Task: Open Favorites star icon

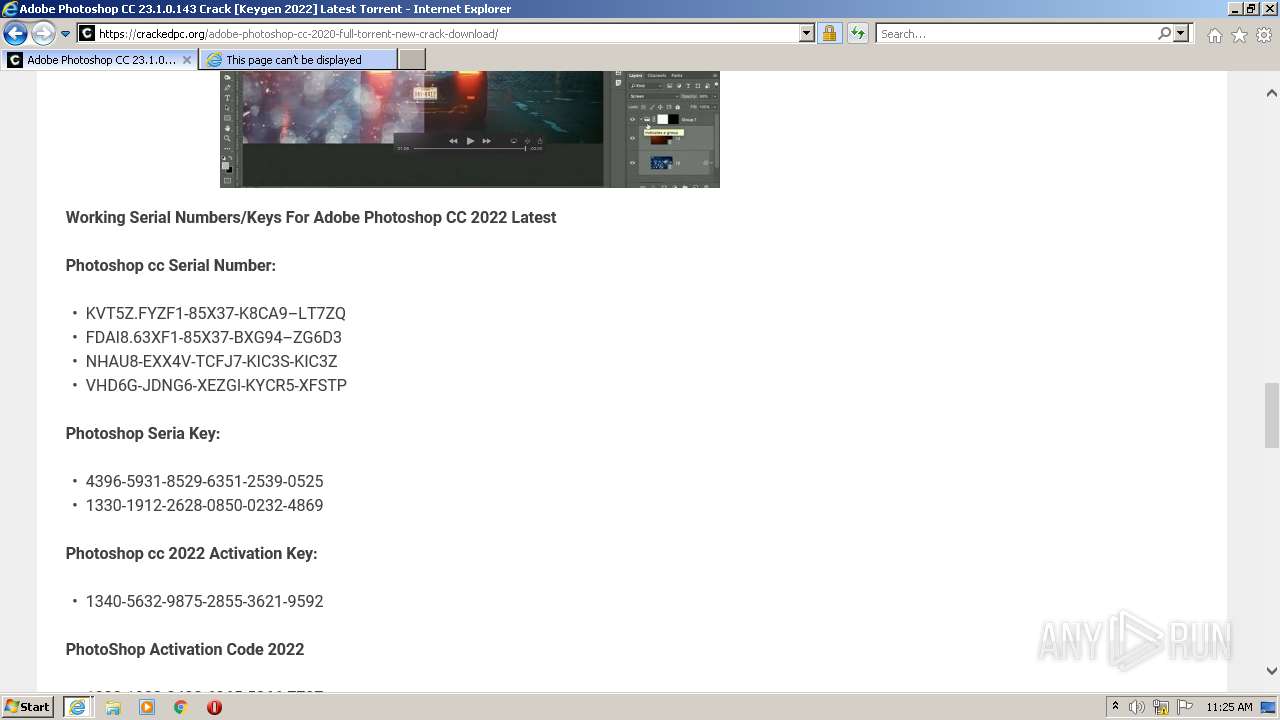Action: pyautogui.click(x=1239, y=35)
